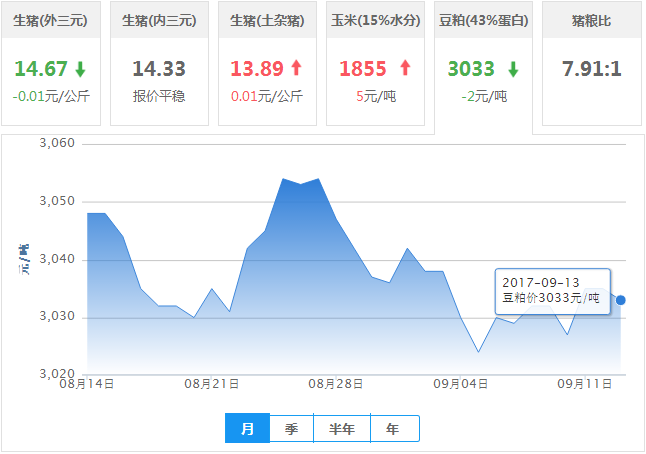This screenshot has width=646, height=454.
Task: Click the green down arrow beside 3033
Action: 513,69
